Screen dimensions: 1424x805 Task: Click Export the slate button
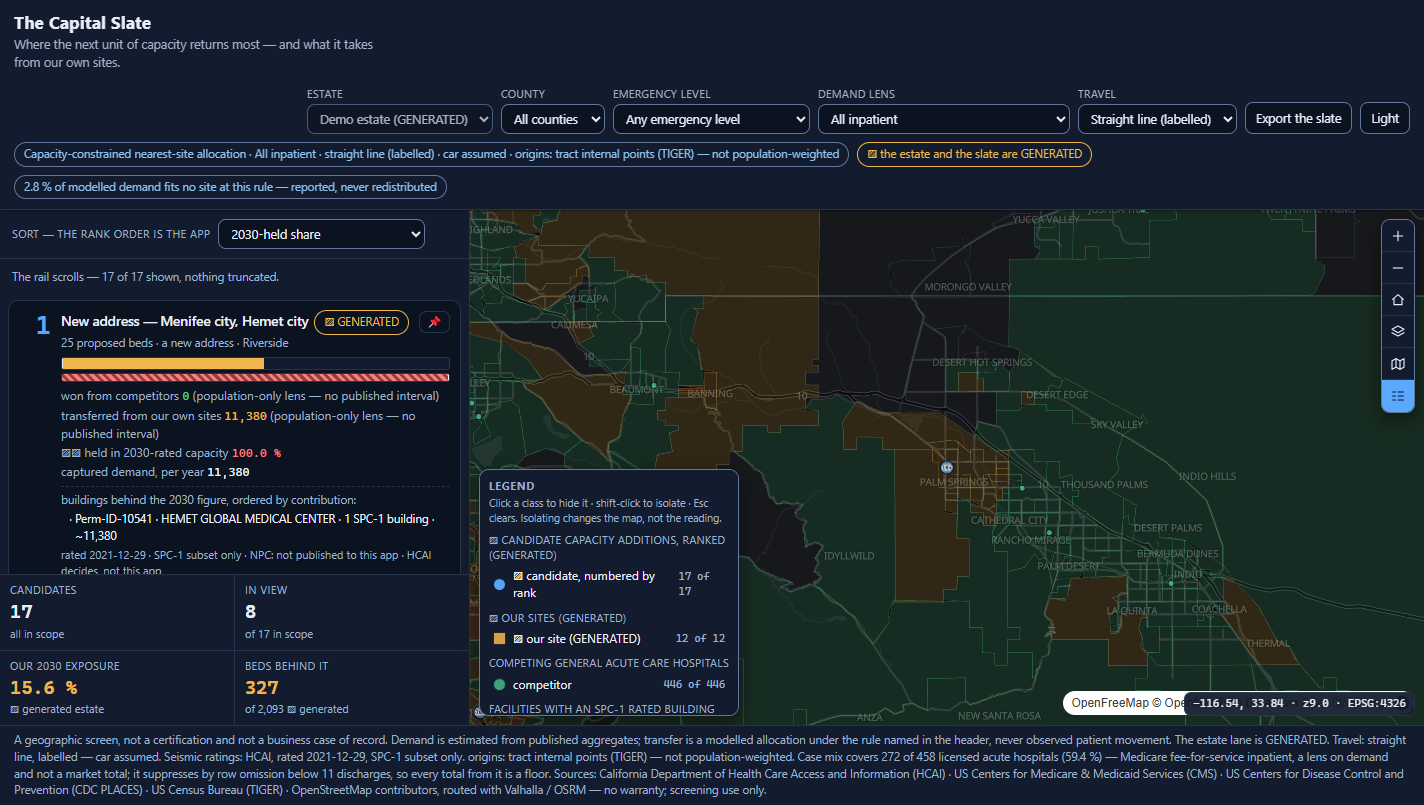tap(1298, 118)
